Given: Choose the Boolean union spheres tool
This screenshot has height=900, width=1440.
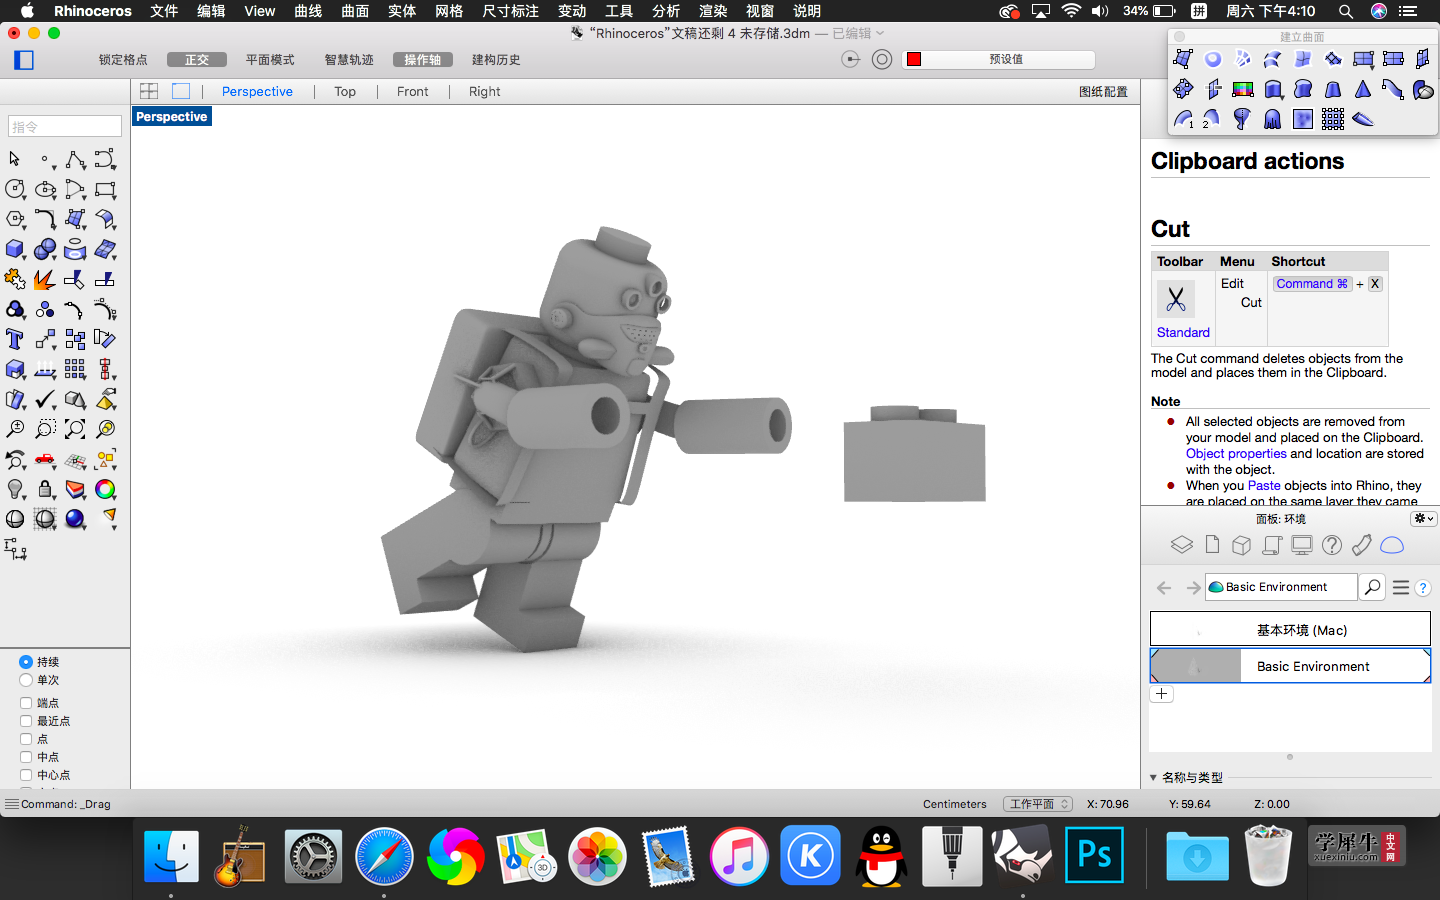Looking at the screenshot, I should point(45,249).
